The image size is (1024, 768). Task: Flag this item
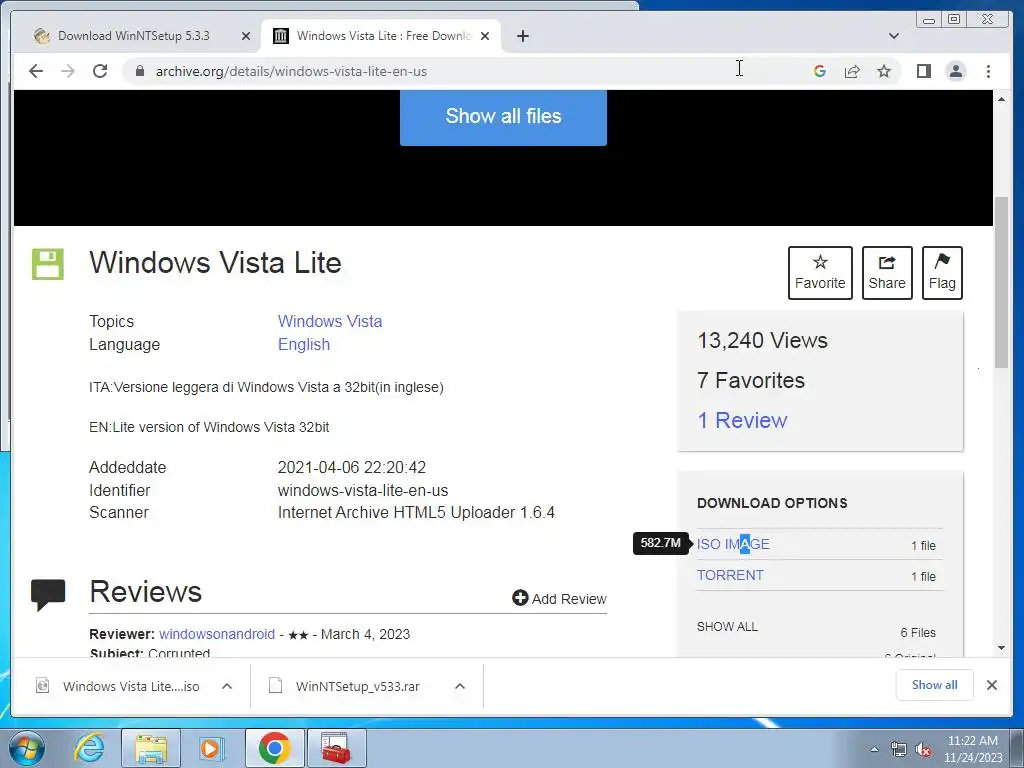(942, 272)
